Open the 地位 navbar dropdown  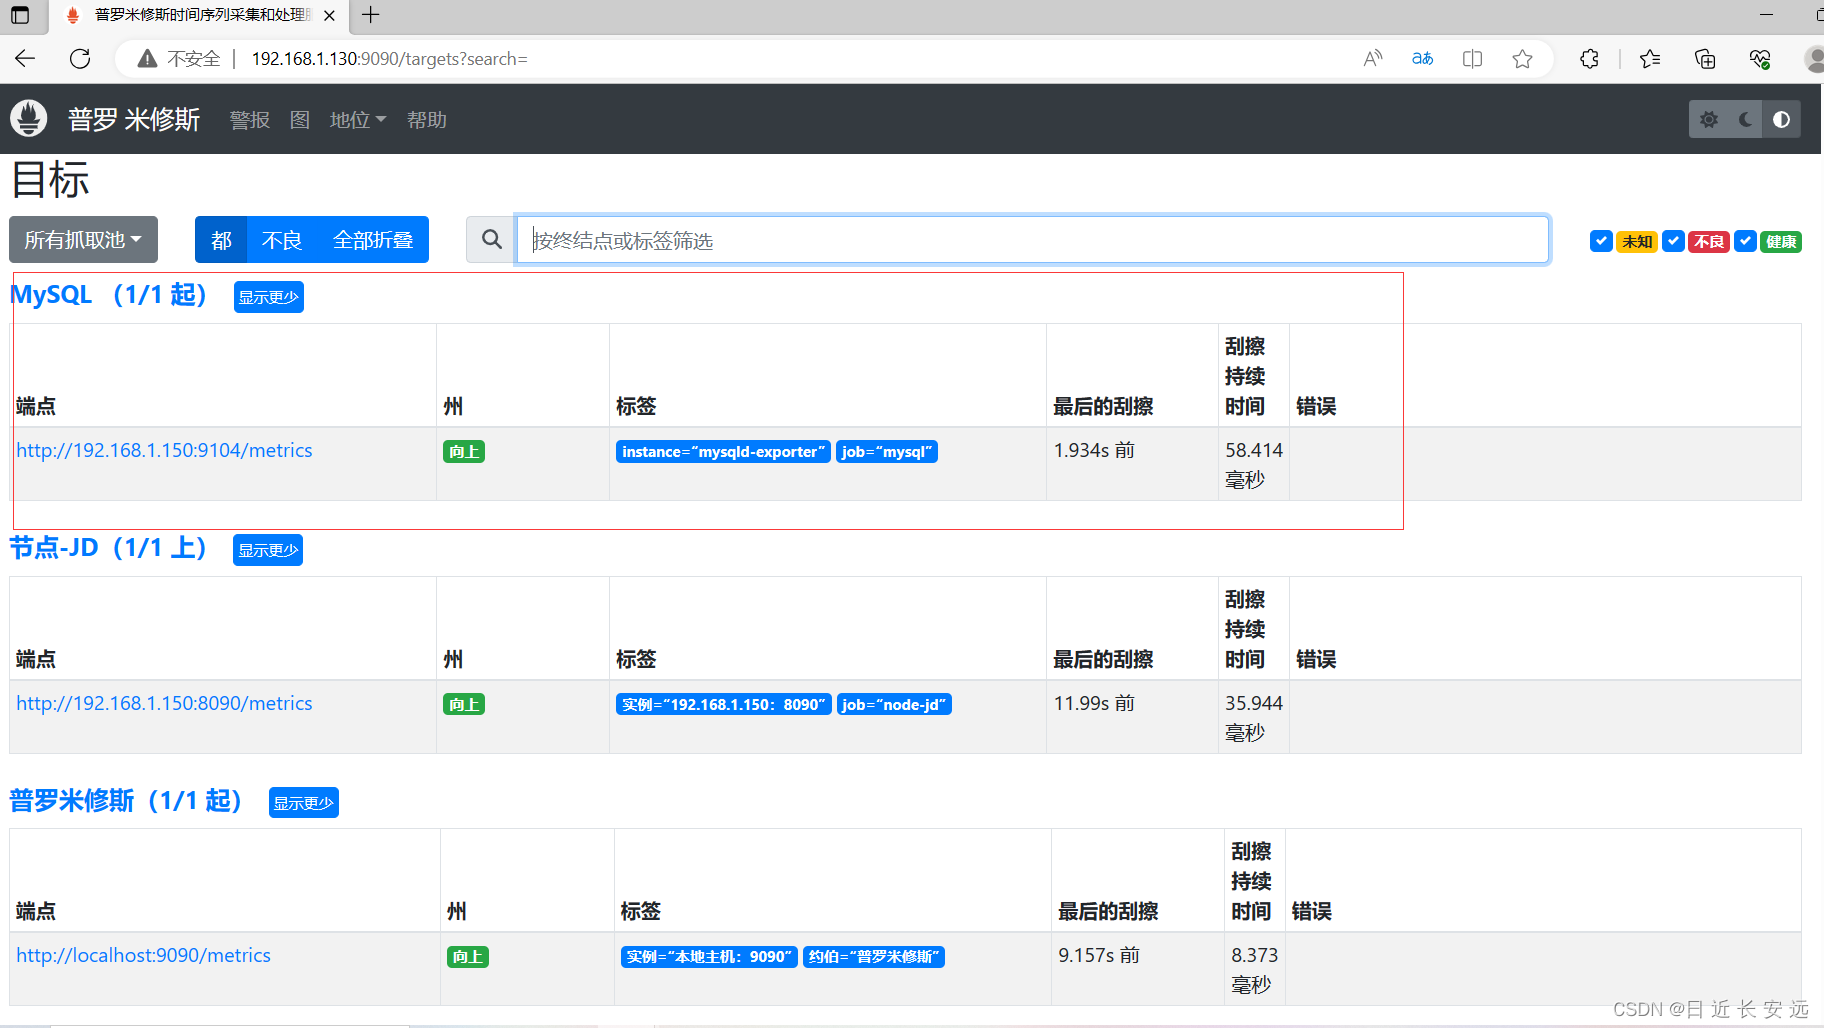pos(357,120)
